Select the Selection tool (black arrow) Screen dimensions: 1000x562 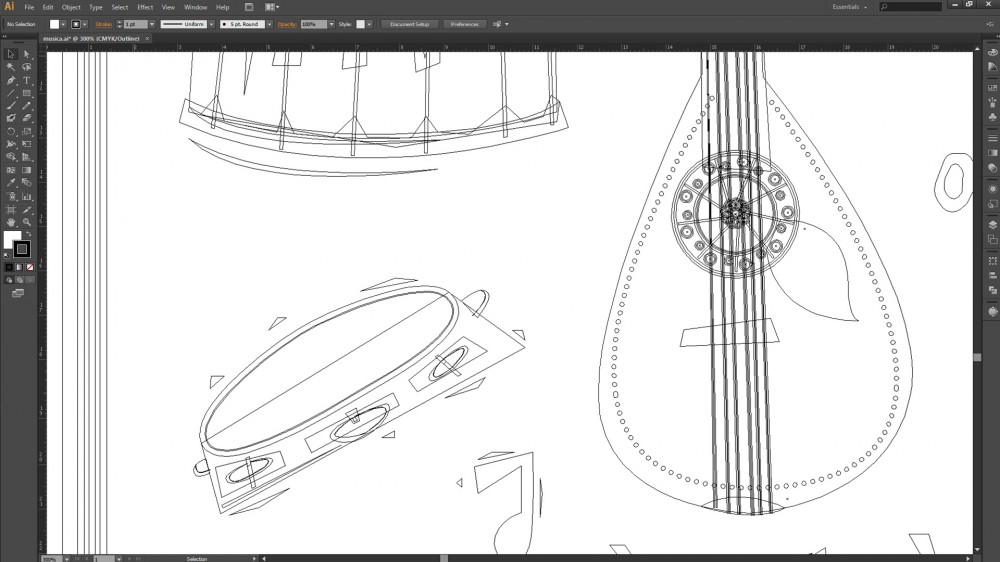point(11,54)
